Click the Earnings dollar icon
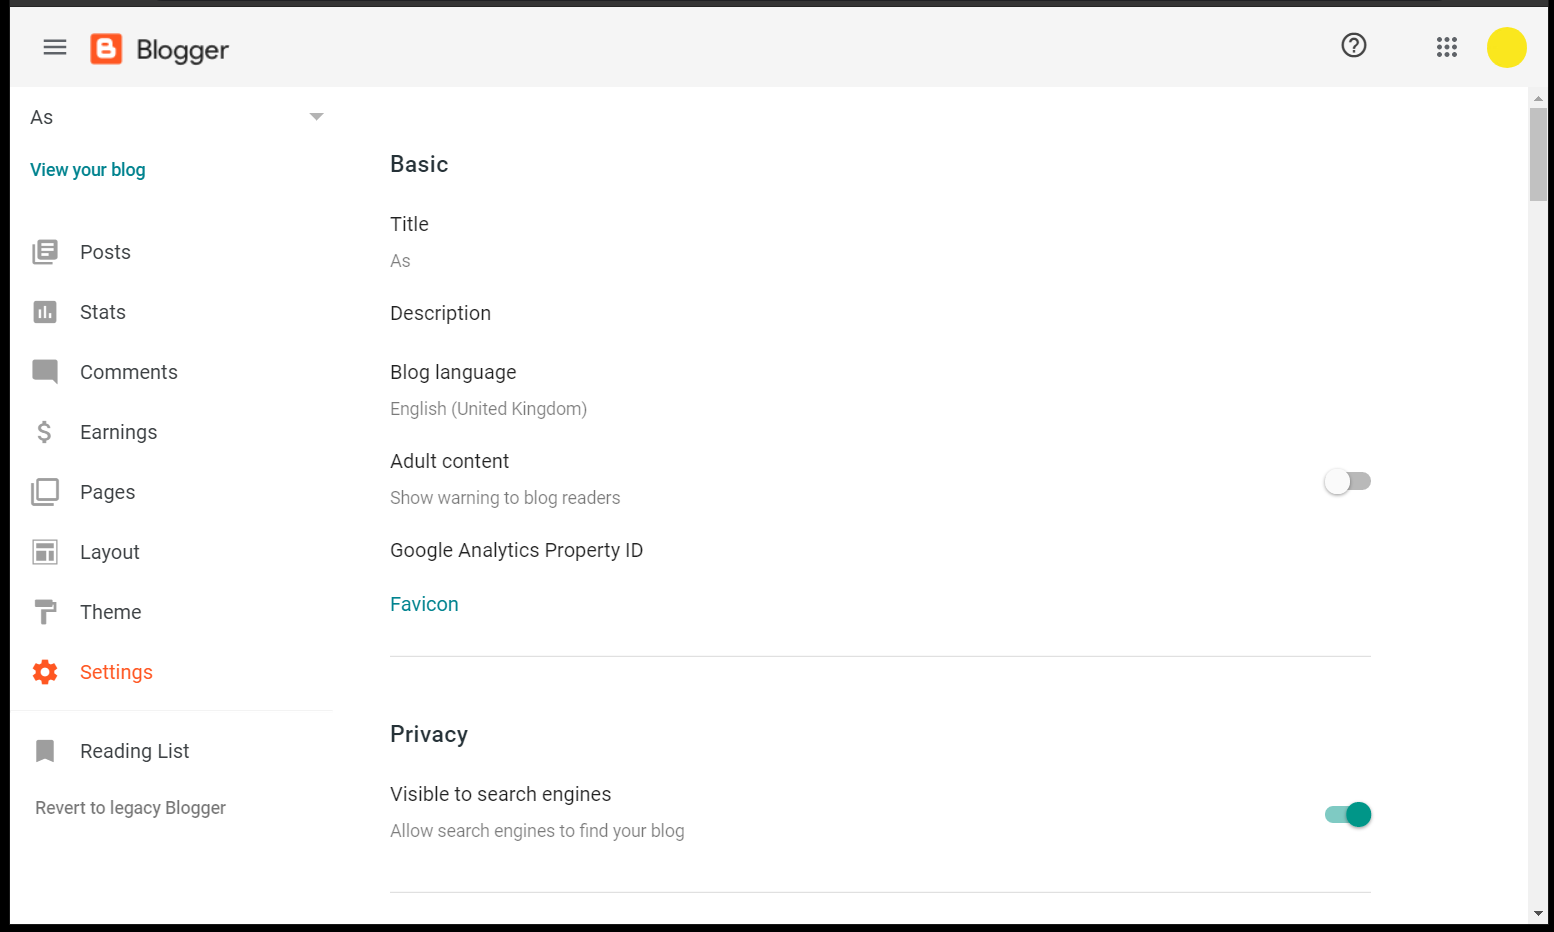This screenshot has width=1554, height=932. 45,431
